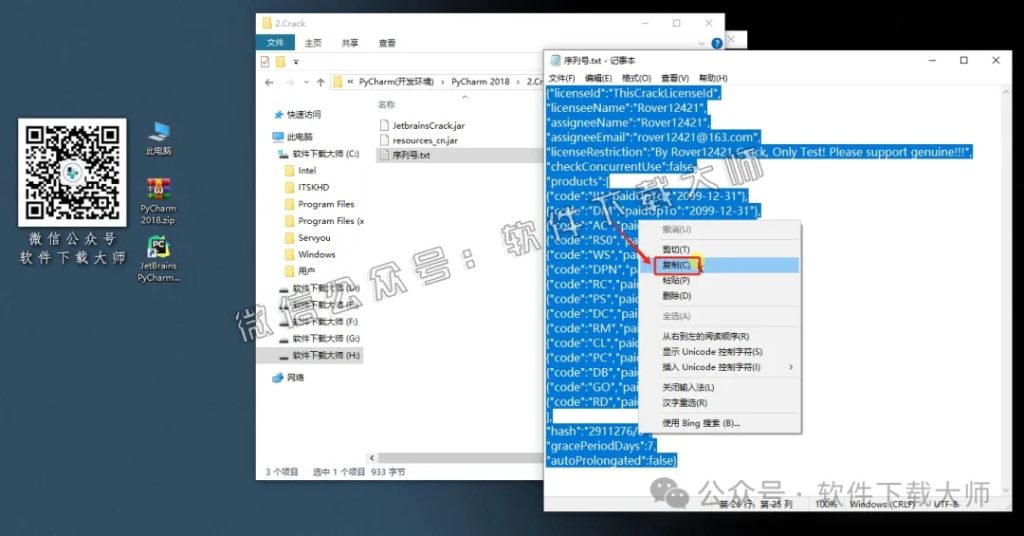The width and height of the screenshot is (1024, 536).
Task: Click the Explorer forward arrow
Action: coord(289,82)
